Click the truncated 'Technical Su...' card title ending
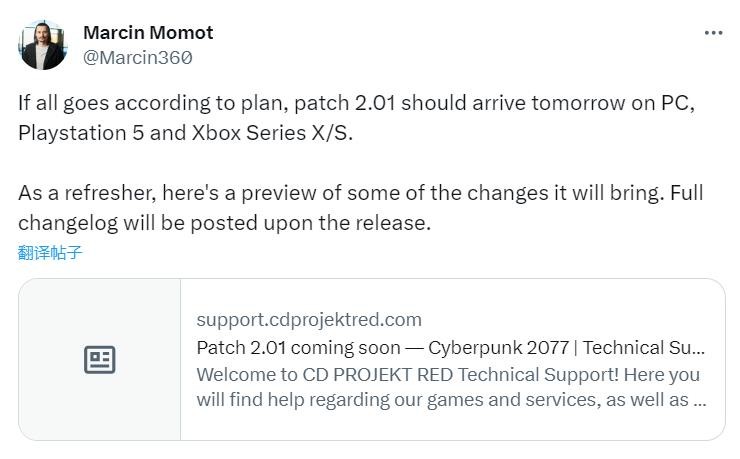Screen dimensions: 740x459 point(645,348)
